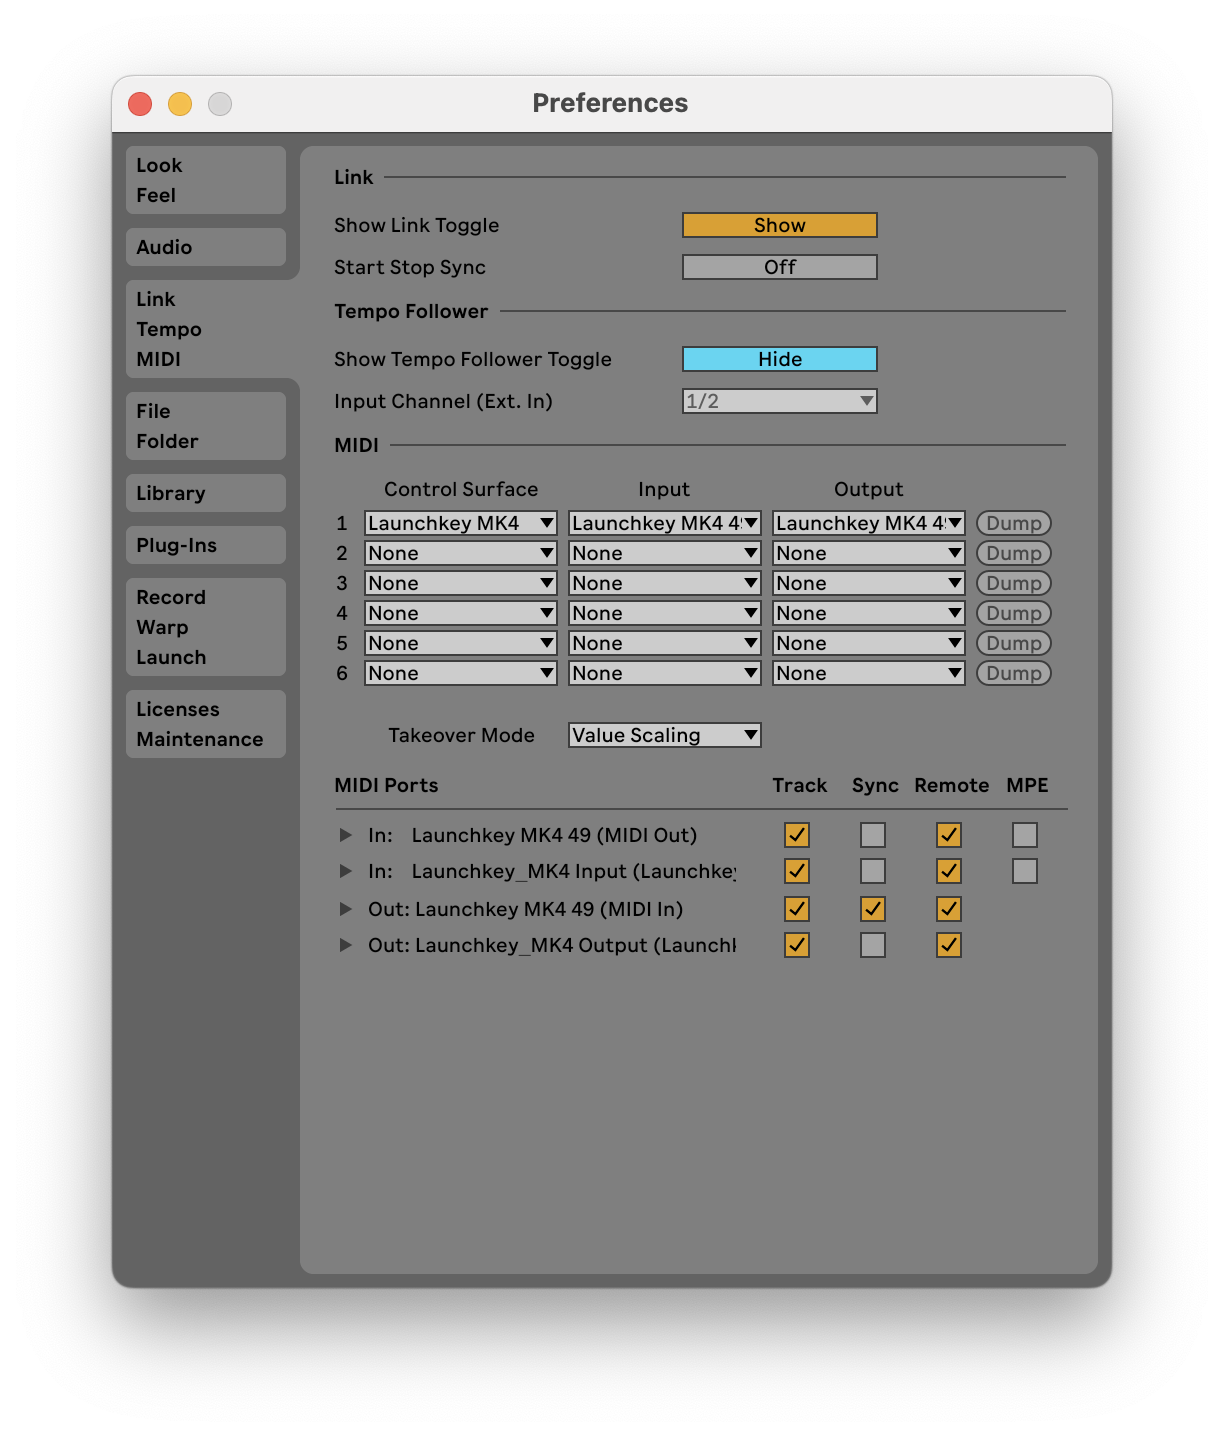Open the Takeover Mode Value Scaling dropdown
The width and height of the screenshot is (1224, 1436).
665,735
